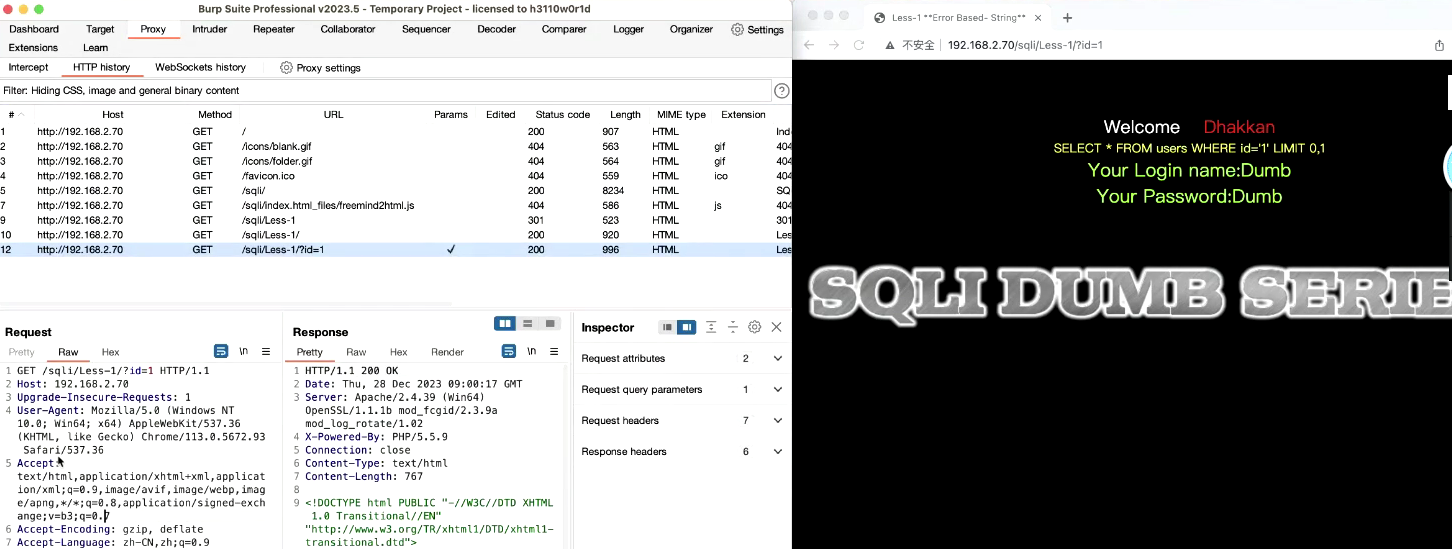
Task: Click the browser address bar URL
Action: 1025,45
